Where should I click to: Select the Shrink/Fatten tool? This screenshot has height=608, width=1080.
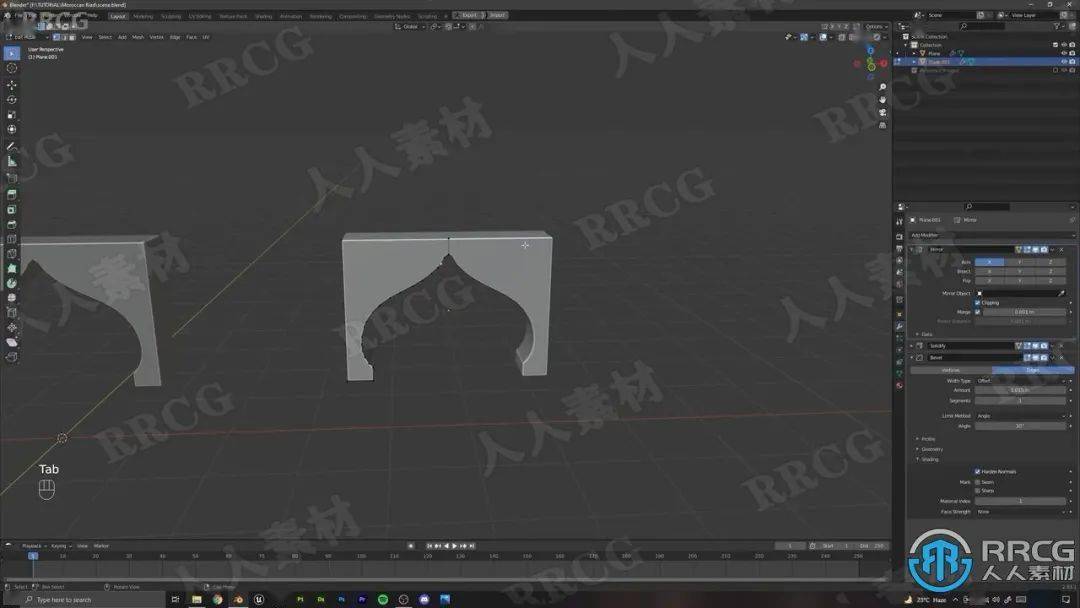coord(12,328)
